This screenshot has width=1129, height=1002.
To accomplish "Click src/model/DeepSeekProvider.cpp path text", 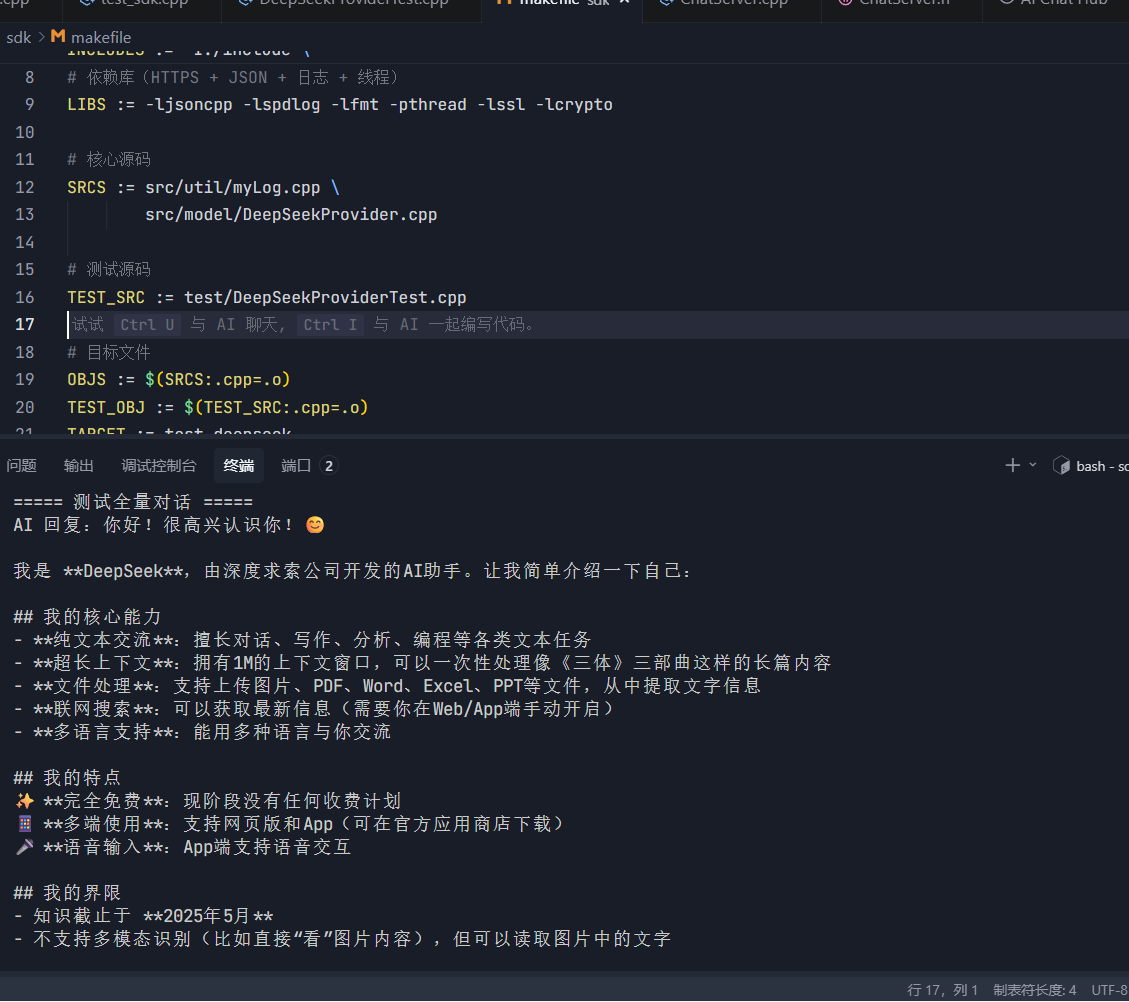I will click(x=291, y=215).
